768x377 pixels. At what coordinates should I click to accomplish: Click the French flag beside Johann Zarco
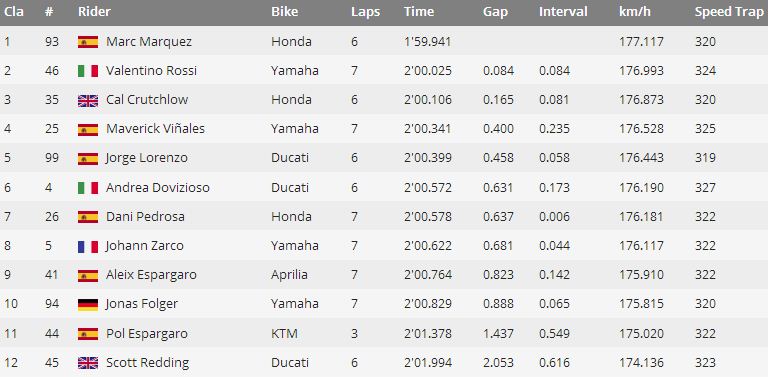click(x=88, y=246)
